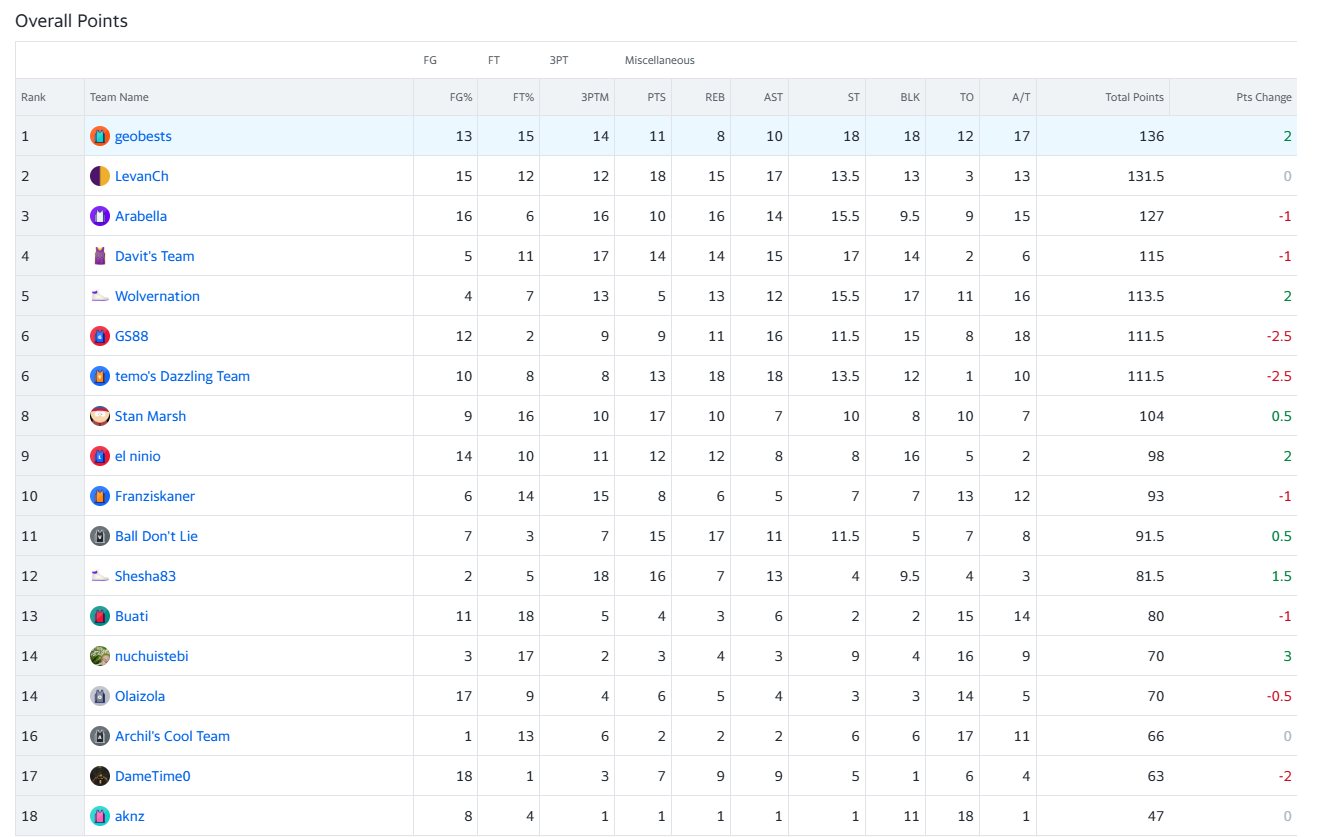Image resolution: width=1343 pixels, height=837 pixels.
Task: Click the Olaizola team logo icon
Action: pyautogui.click(x=99, y=696)
